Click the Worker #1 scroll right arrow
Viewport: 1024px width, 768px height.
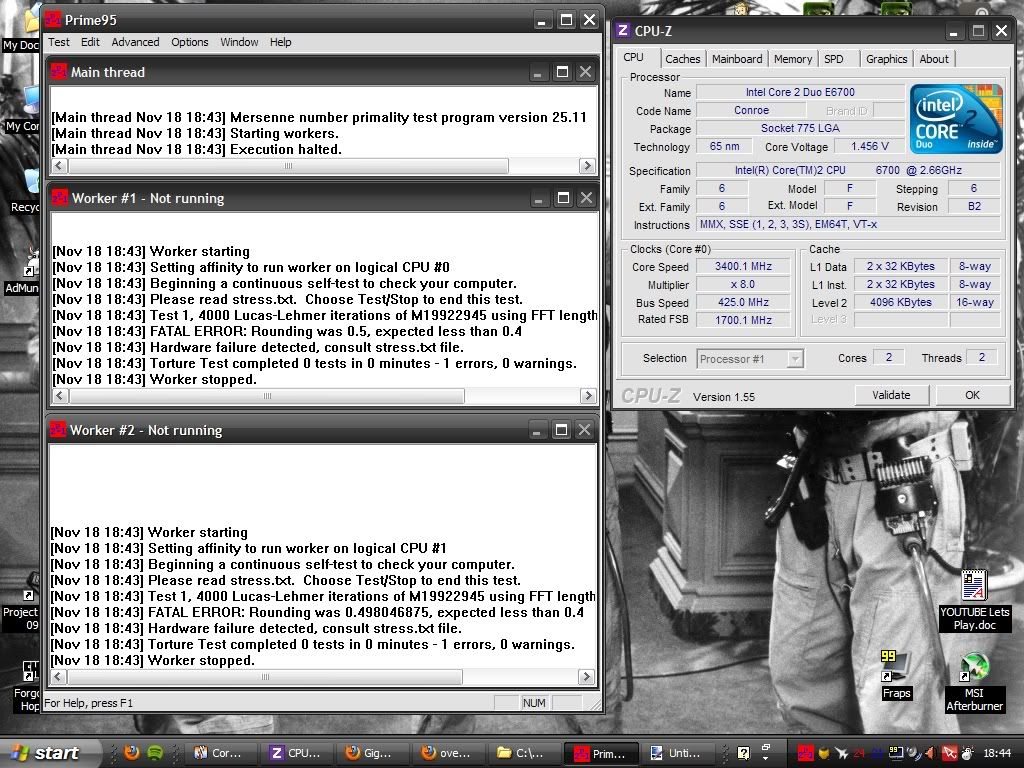tap(588, 396)
